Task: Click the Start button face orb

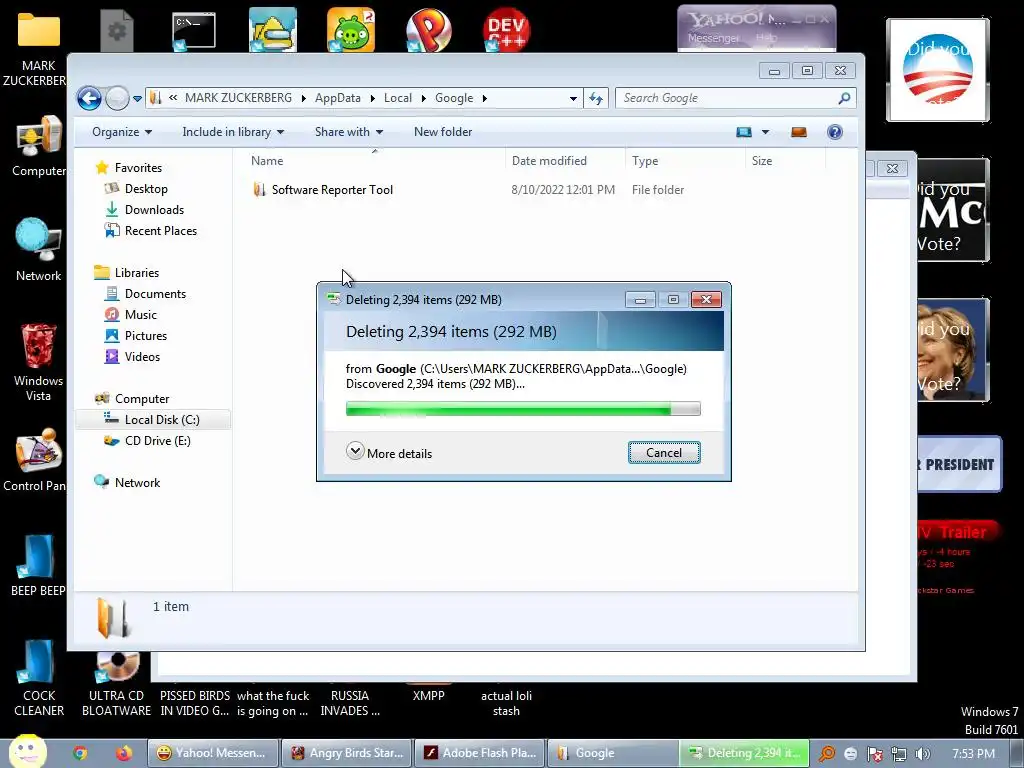Action: coord(27,752)
